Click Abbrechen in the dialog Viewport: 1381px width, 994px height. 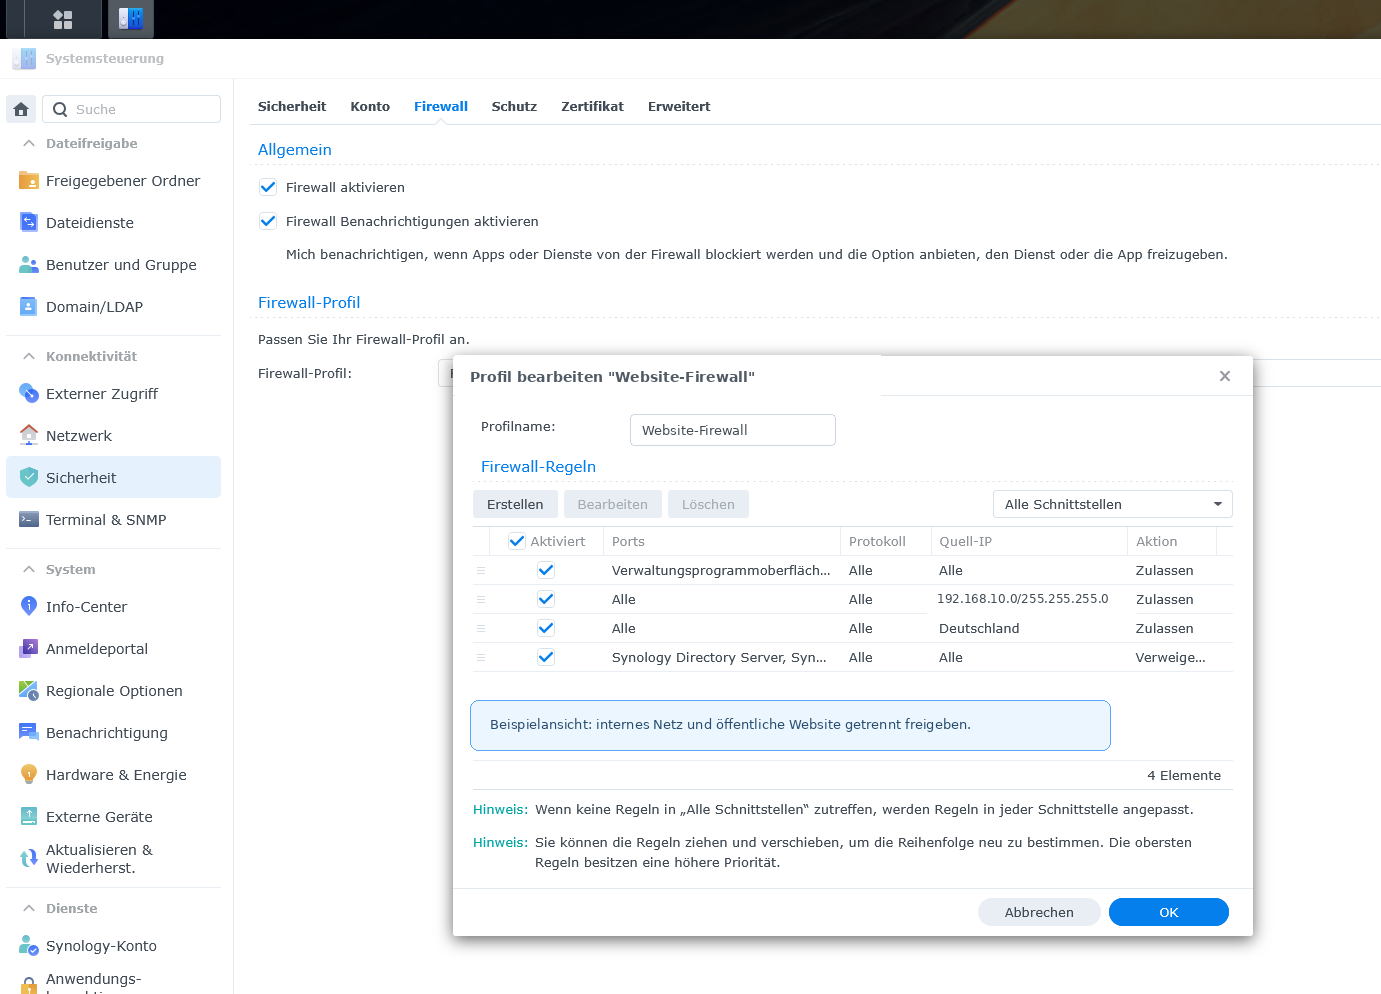coord(1039,912)
